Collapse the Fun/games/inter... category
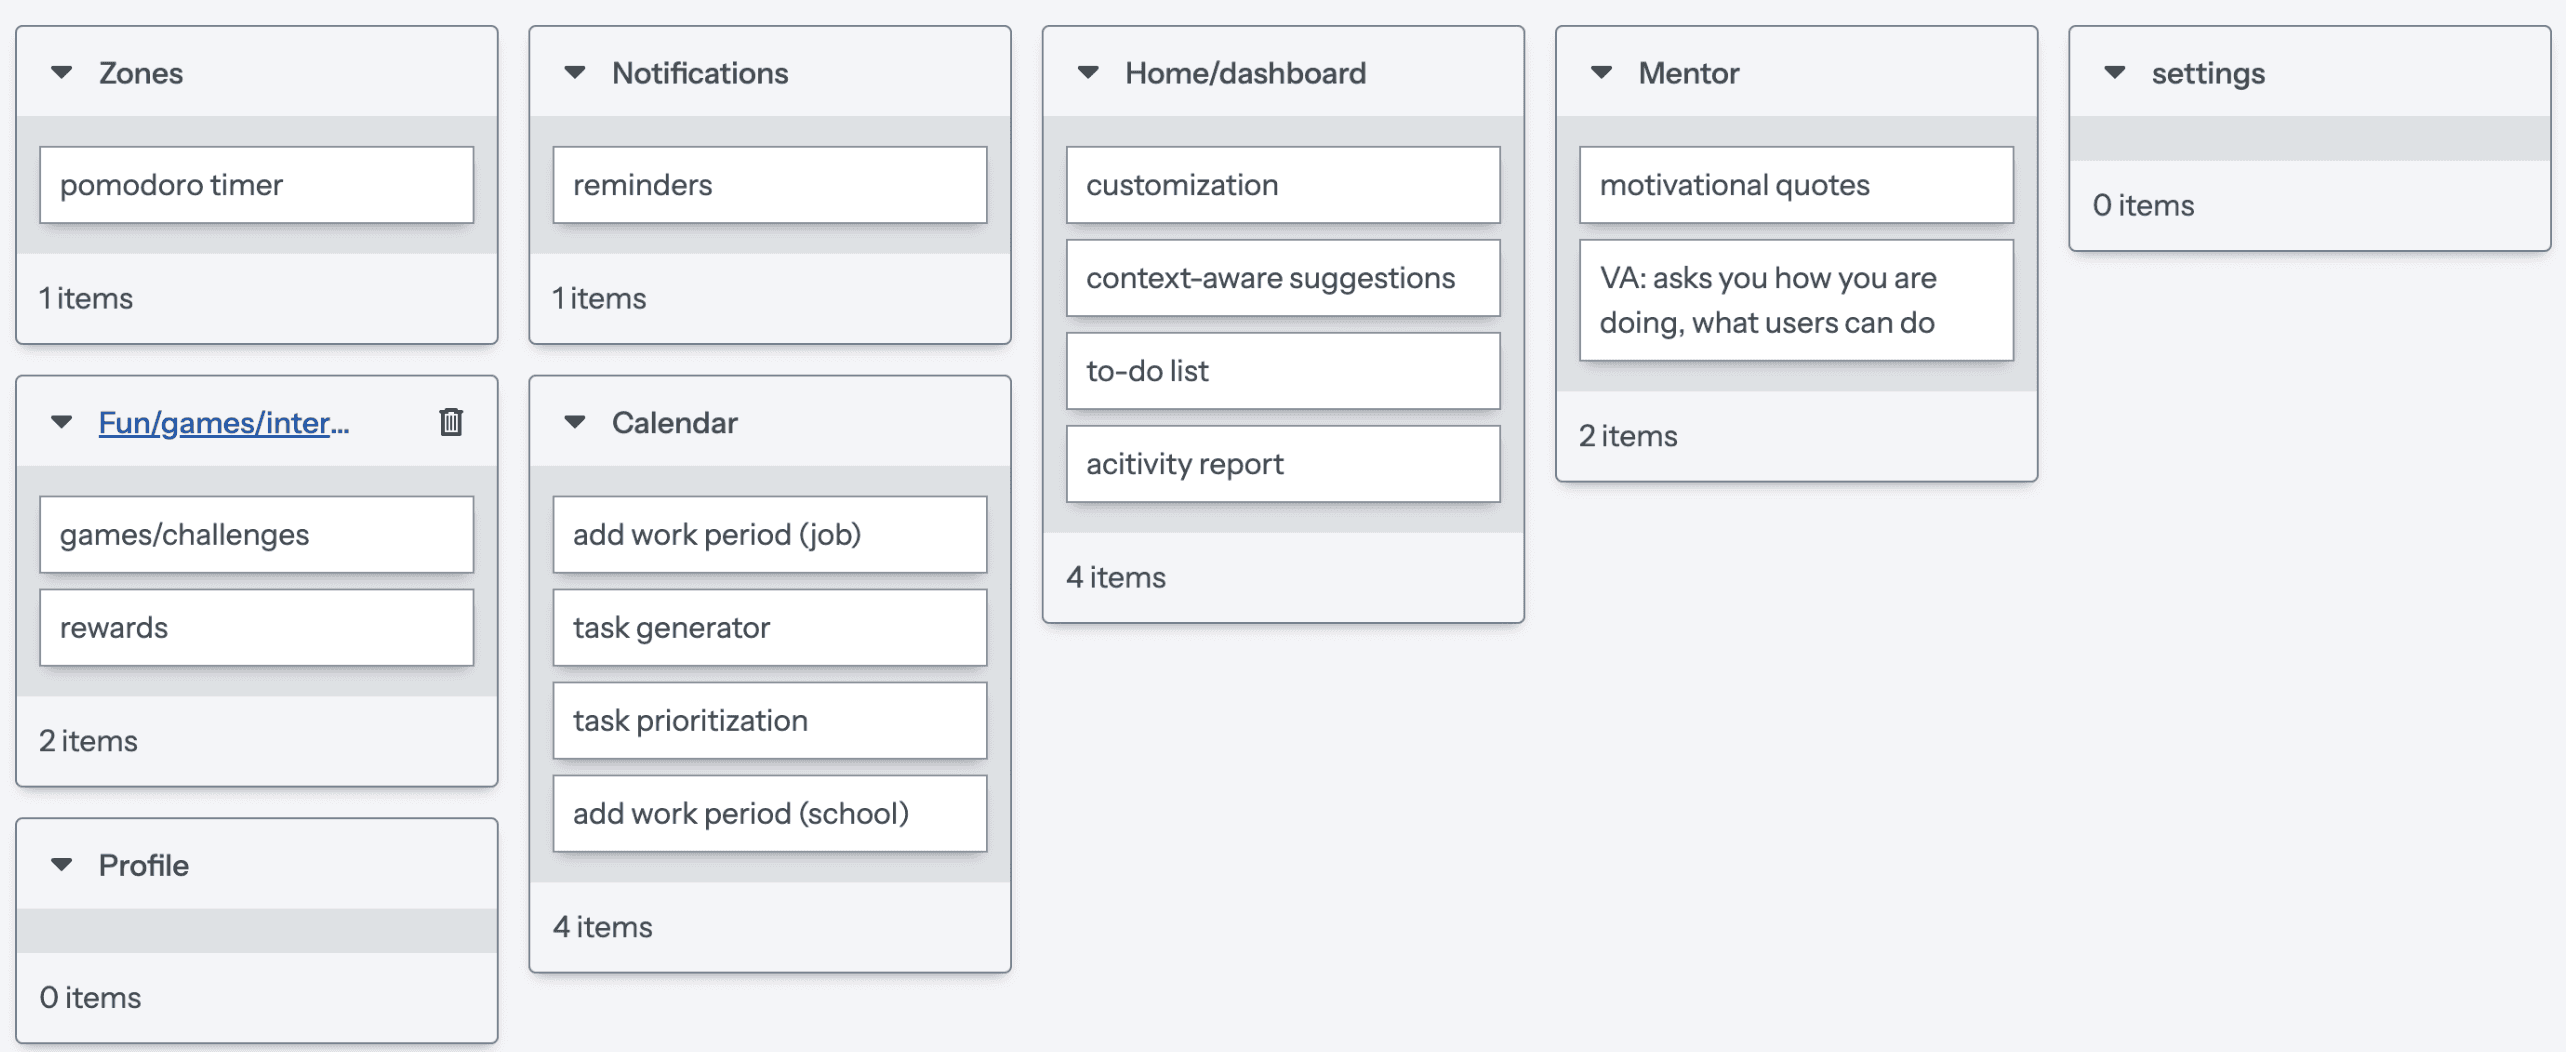 pos(62,423)
